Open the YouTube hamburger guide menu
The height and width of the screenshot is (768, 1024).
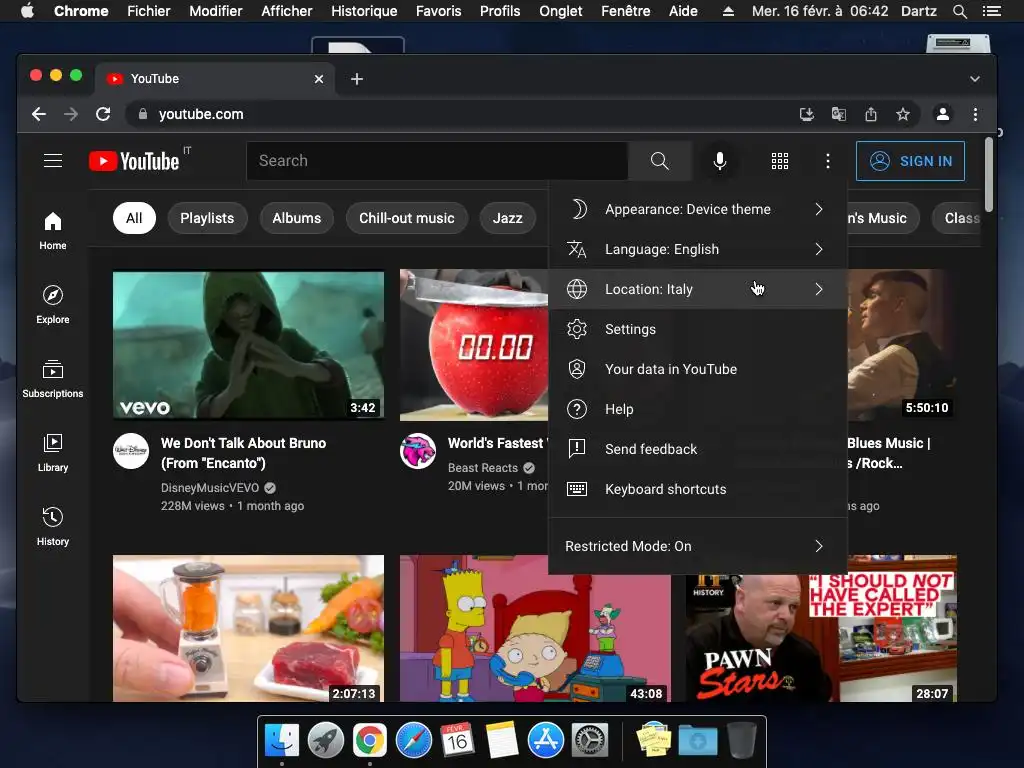coord(53,161)
